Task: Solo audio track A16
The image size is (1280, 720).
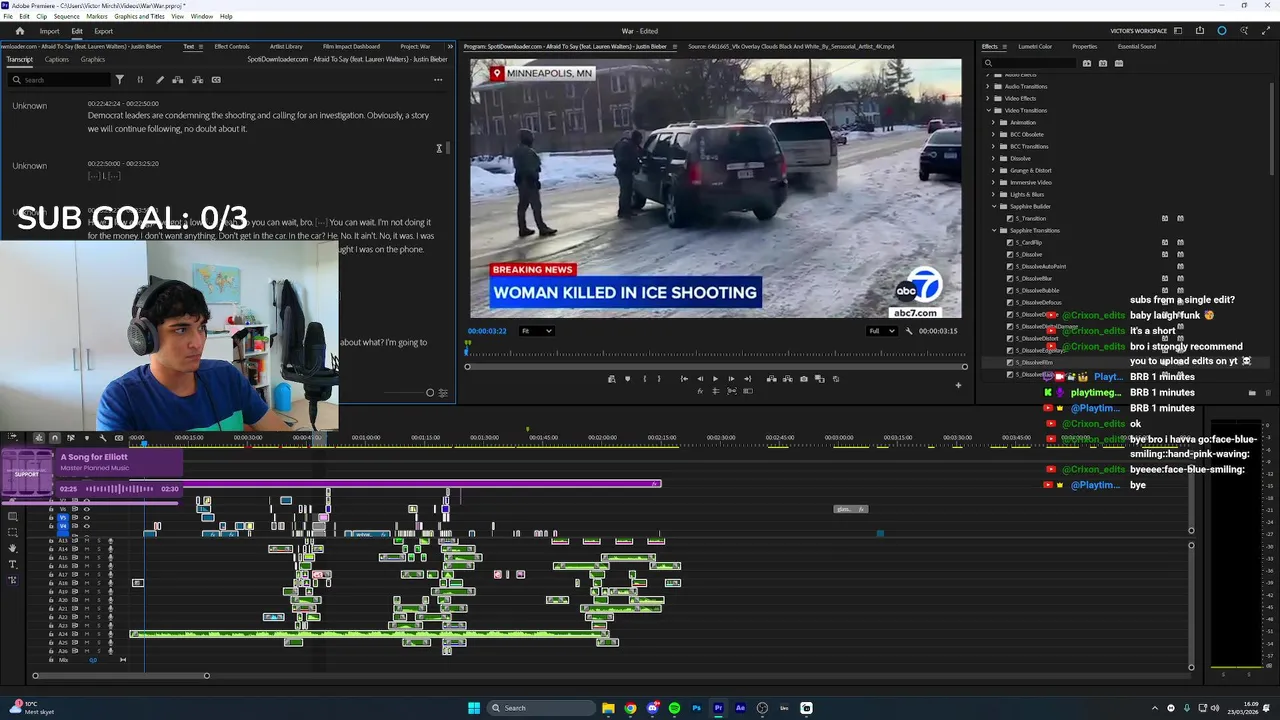Action: pos(99,566)
